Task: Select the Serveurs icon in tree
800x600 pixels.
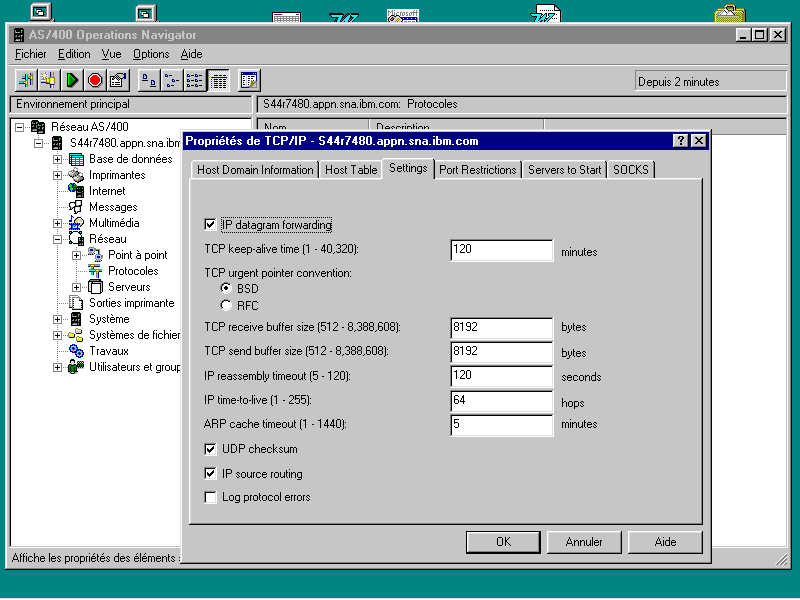Action: pos(95,287)
